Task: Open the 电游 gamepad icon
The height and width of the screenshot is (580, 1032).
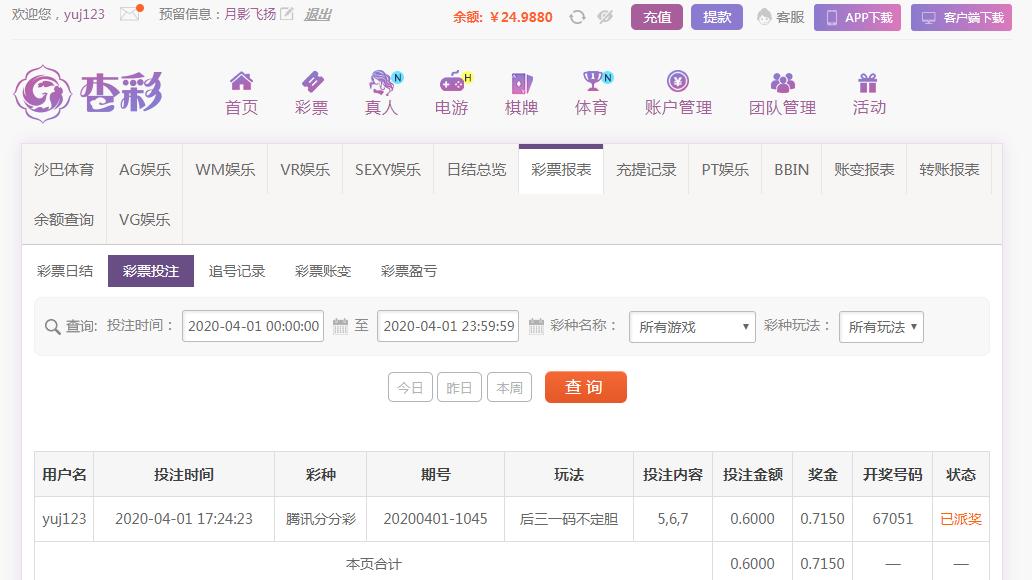Action: pos(453,82)
